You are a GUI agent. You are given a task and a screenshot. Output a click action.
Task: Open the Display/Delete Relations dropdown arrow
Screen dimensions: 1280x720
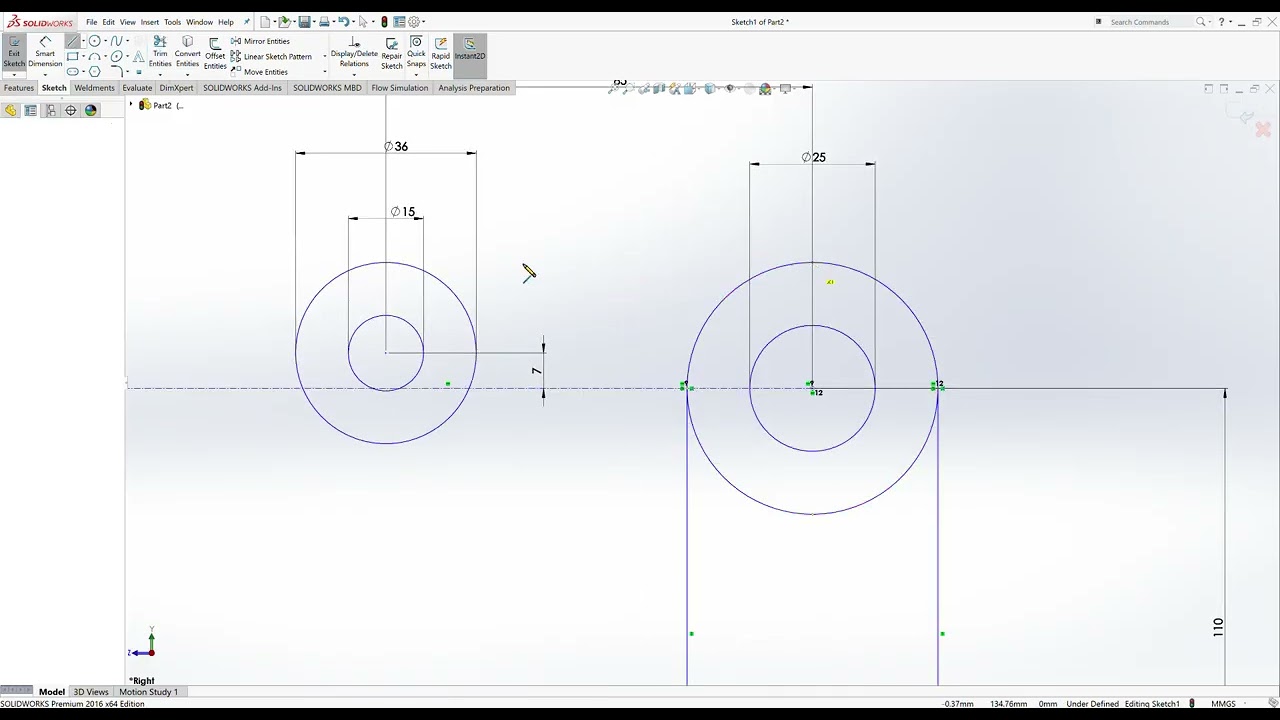tap(354, 75)
